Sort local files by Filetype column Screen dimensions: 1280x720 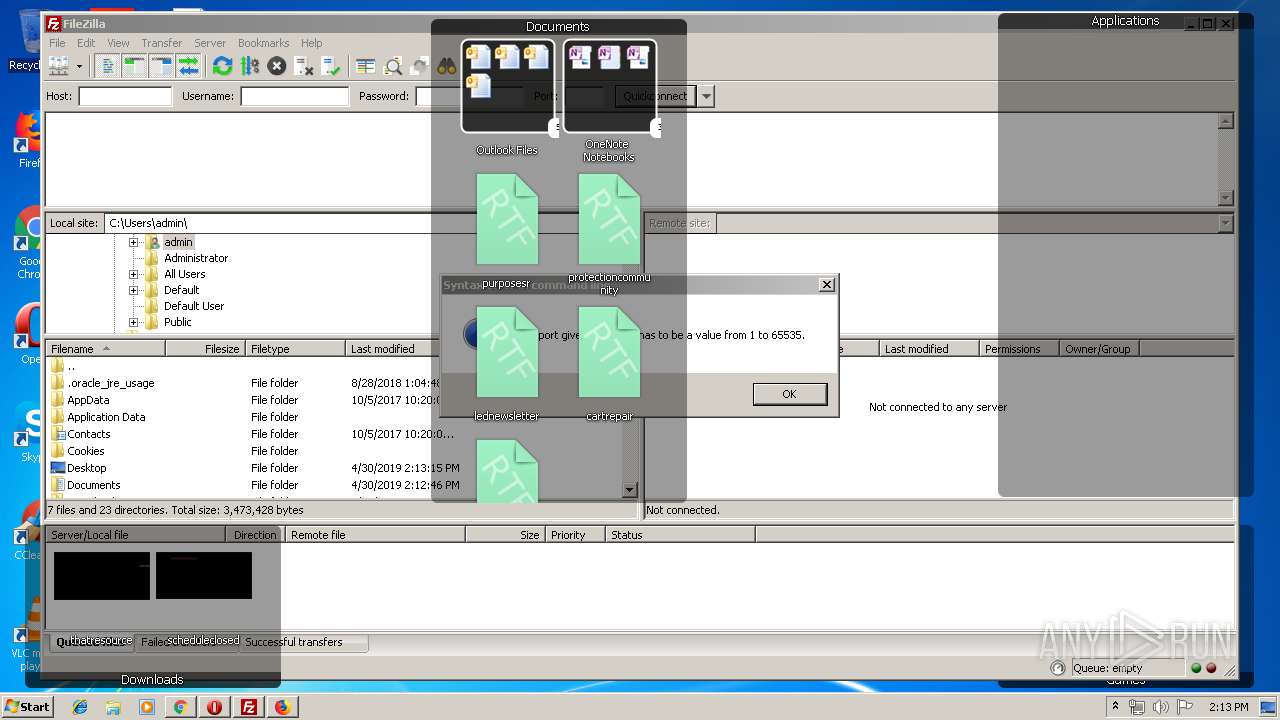tap(296, 349)
